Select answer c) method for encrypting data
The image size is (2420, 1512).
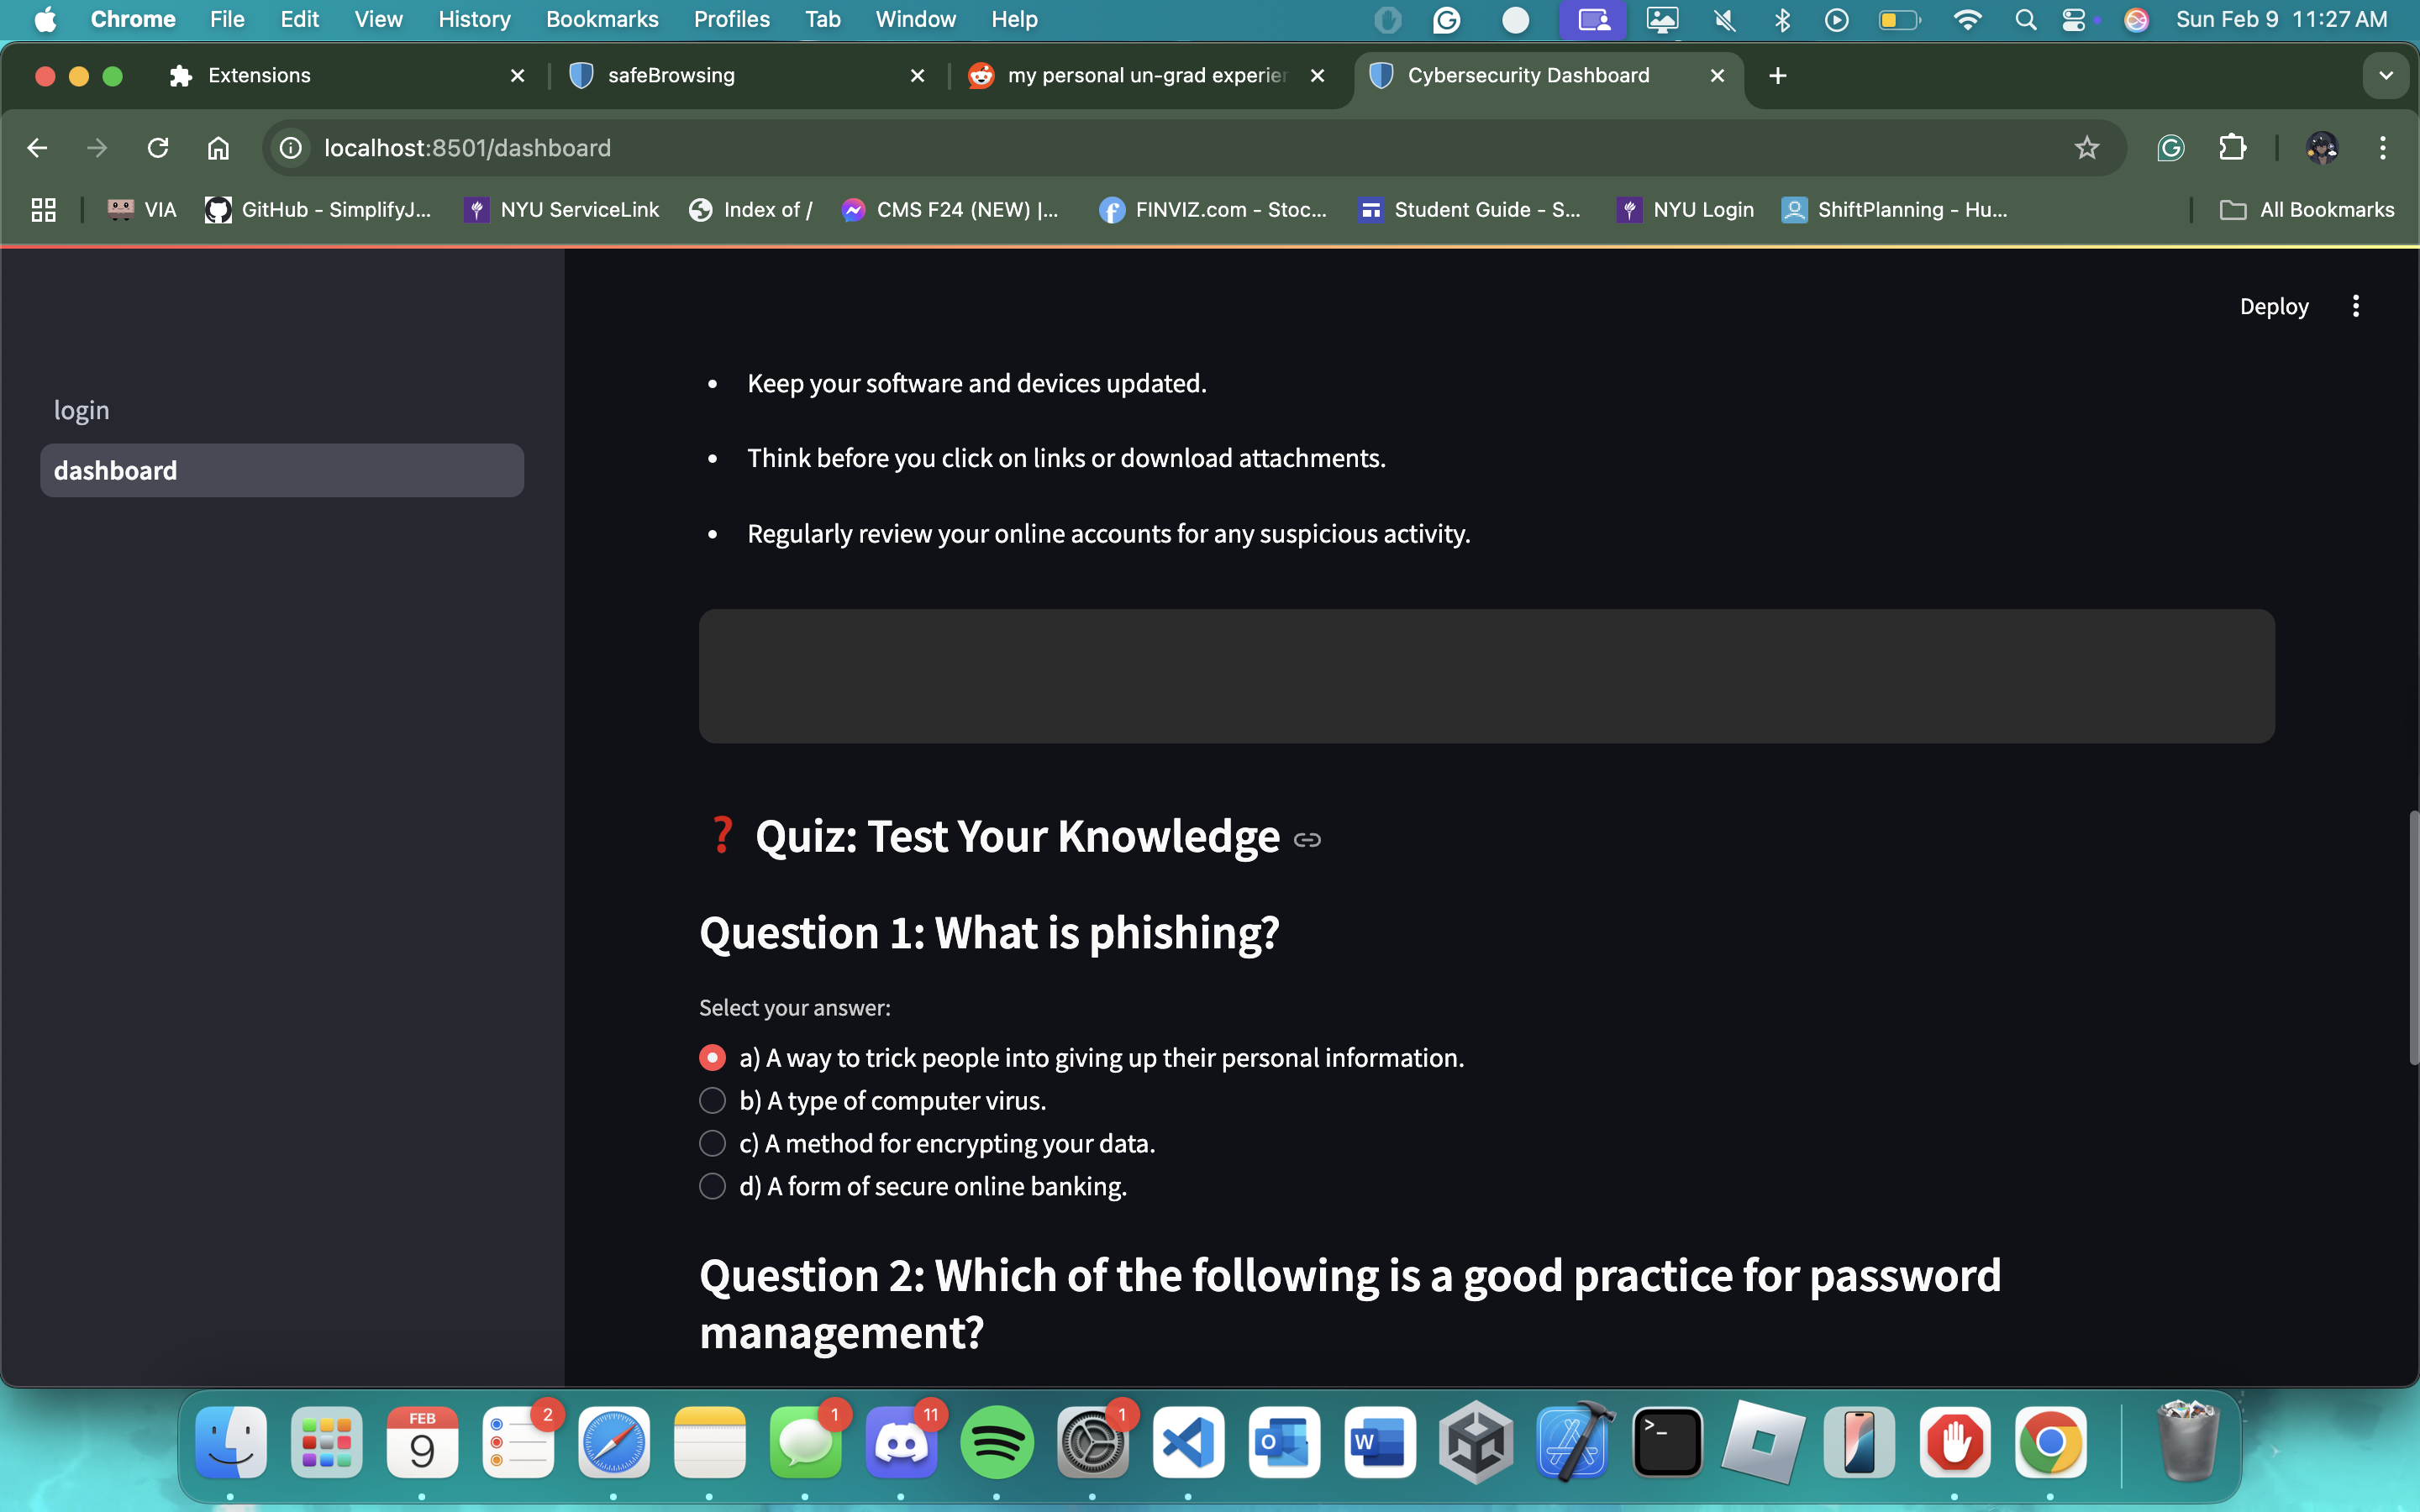click(712, 1143)
